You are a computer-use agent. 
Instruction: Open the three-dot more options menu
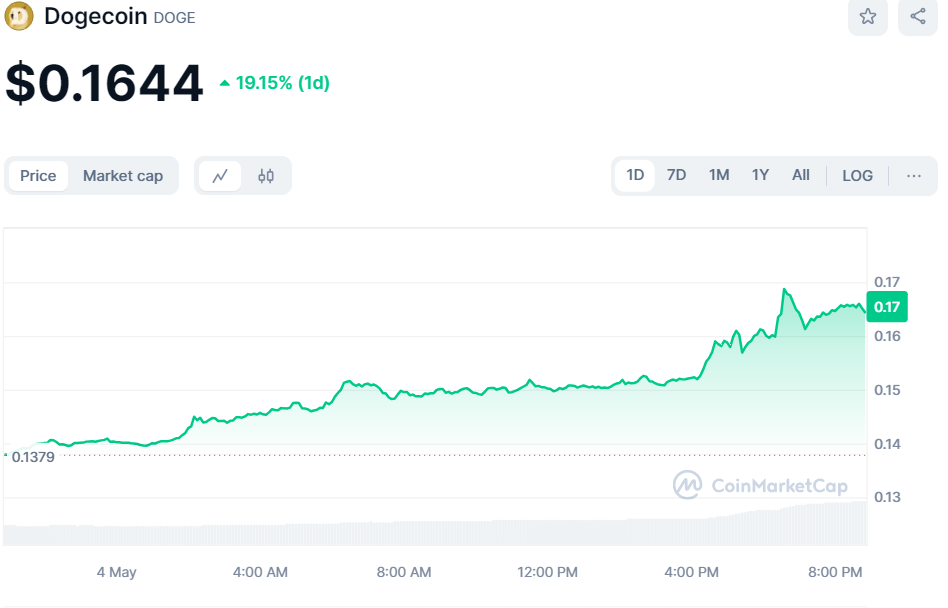pyautogui.click(x=914, y=176)
